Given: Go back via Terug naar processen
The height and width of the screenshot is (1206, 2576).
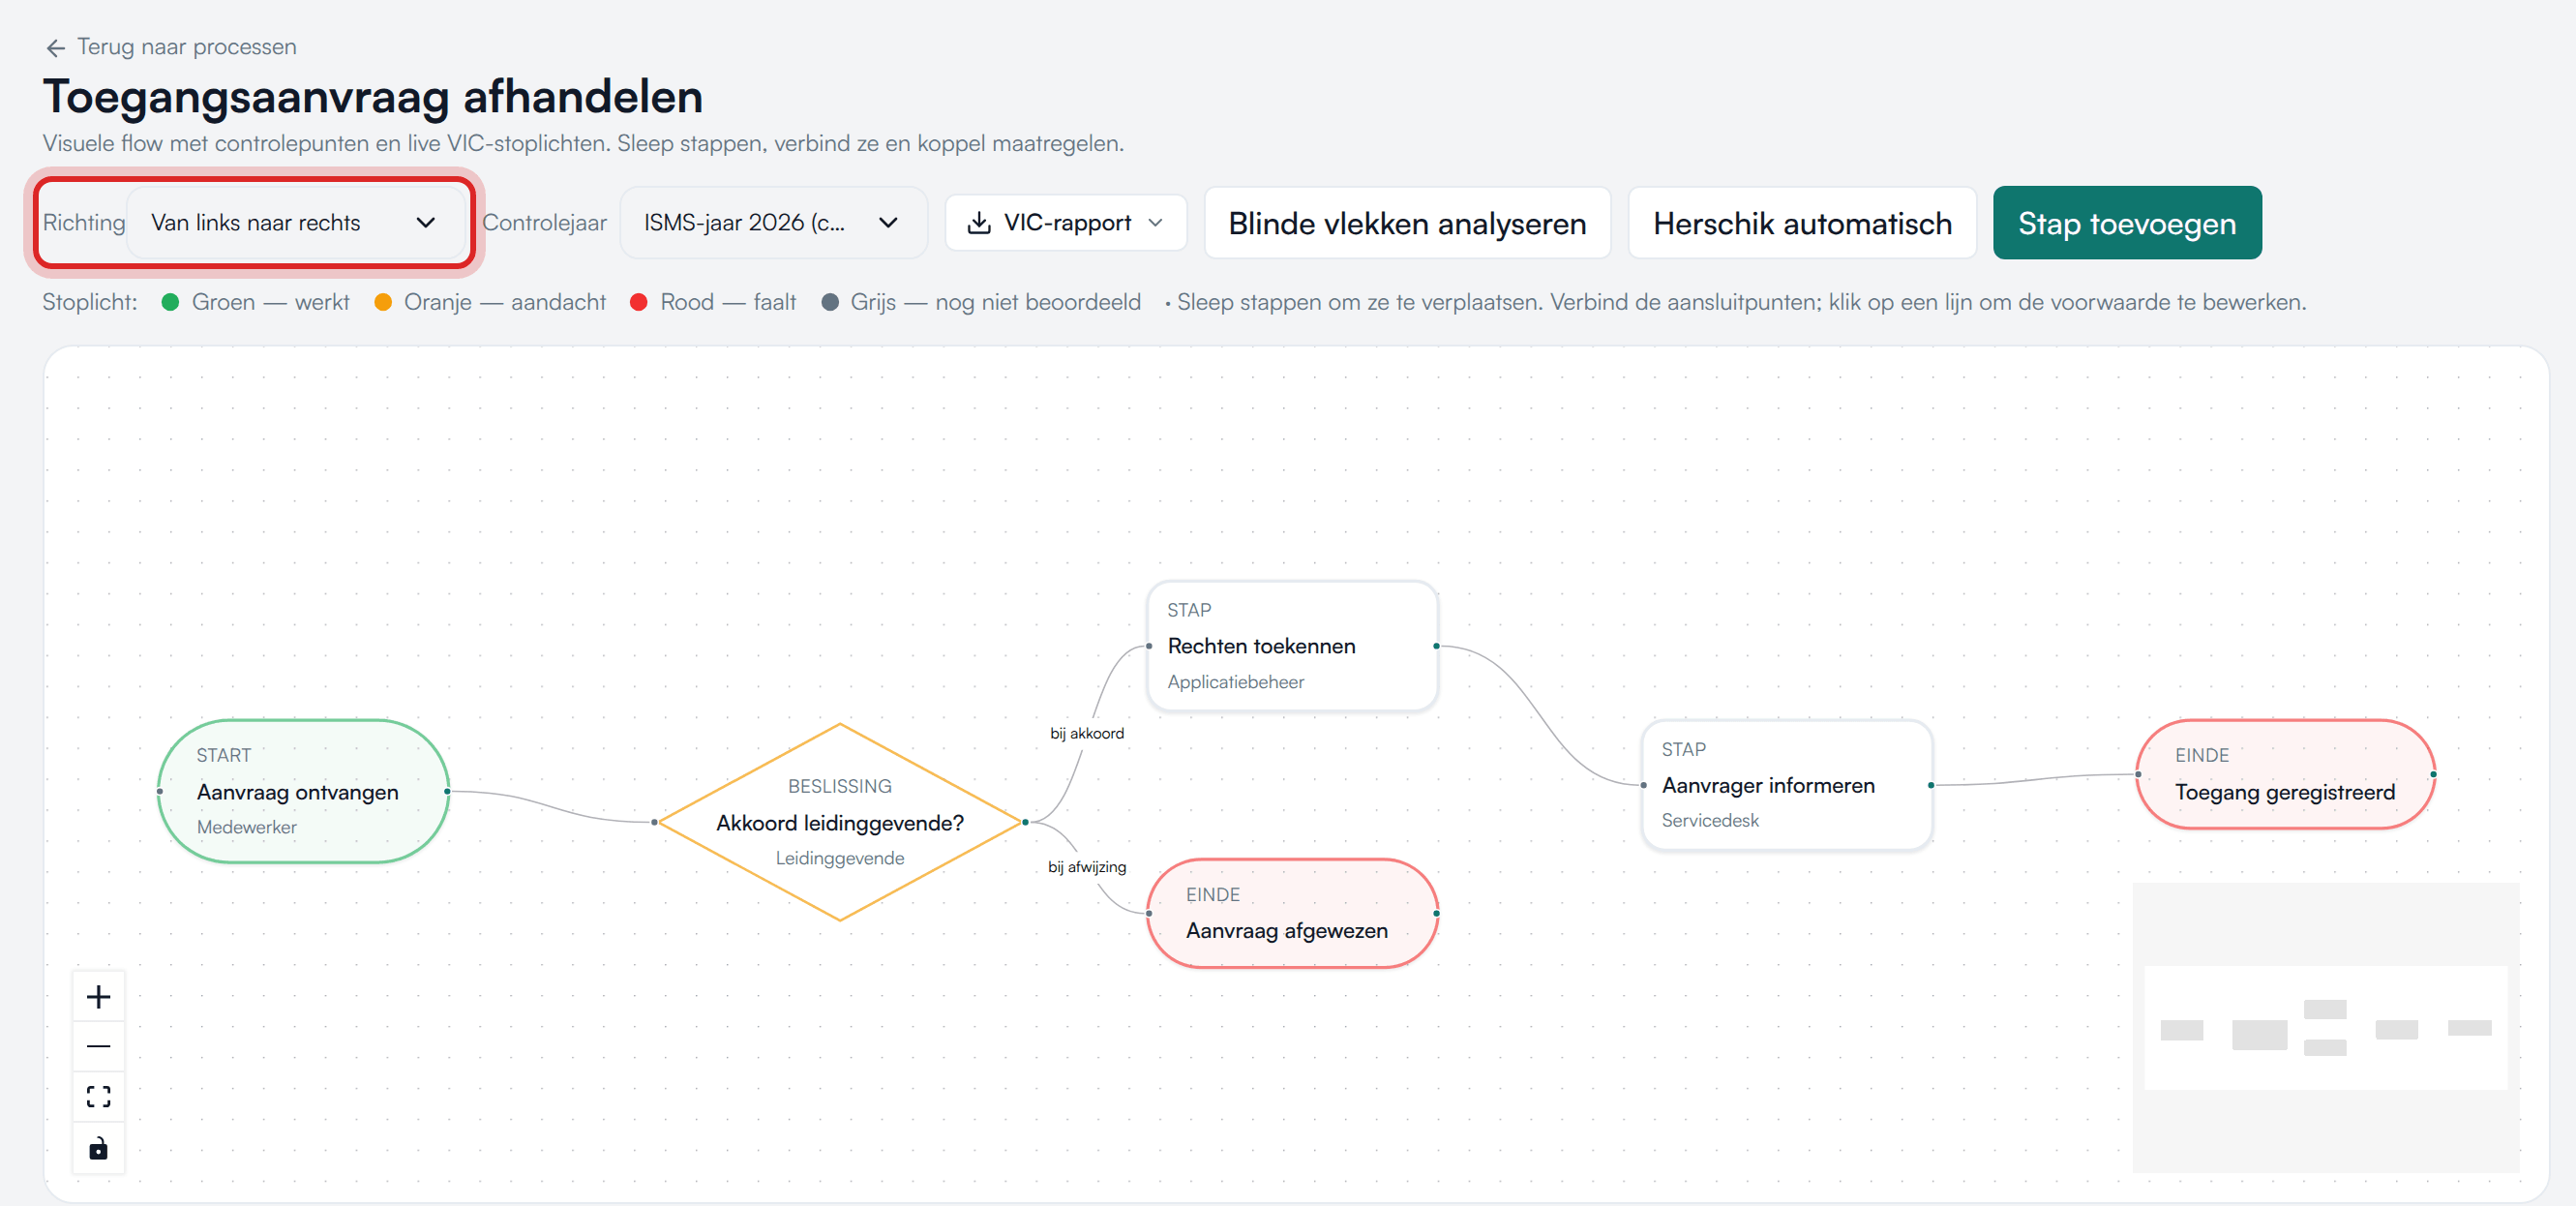Looking at the screenshot, I should [170, 47].
